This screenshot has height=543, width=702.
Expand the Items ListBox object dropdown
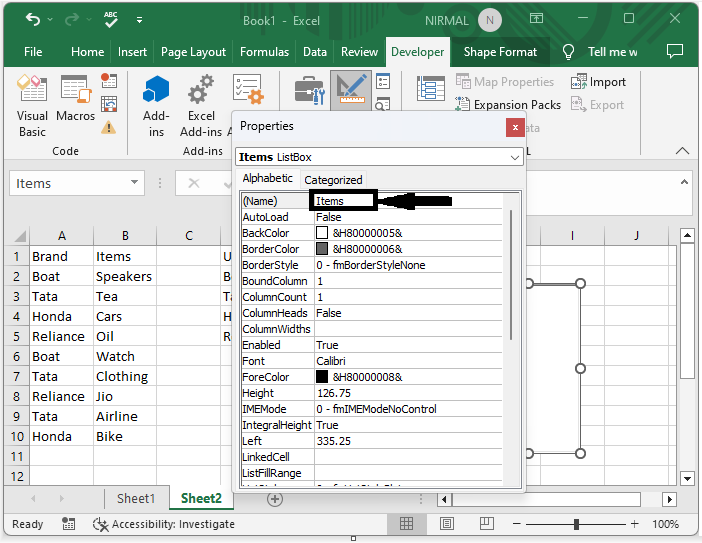[515, 158]
